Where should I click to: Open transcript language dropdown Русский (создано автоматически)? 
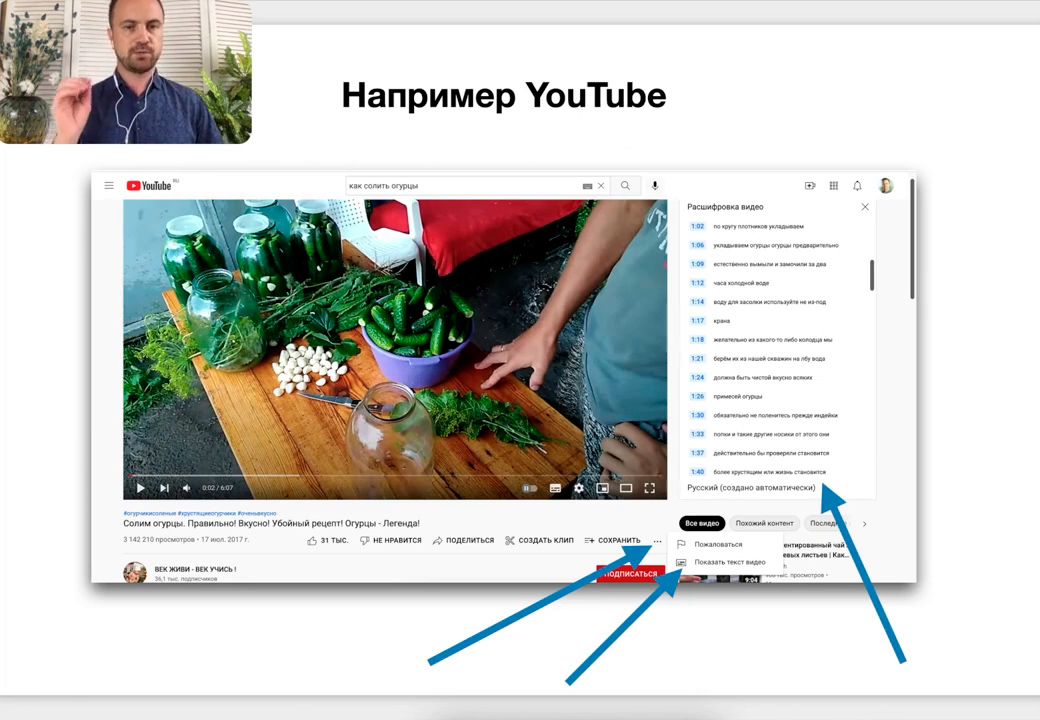tap(751, 488)
